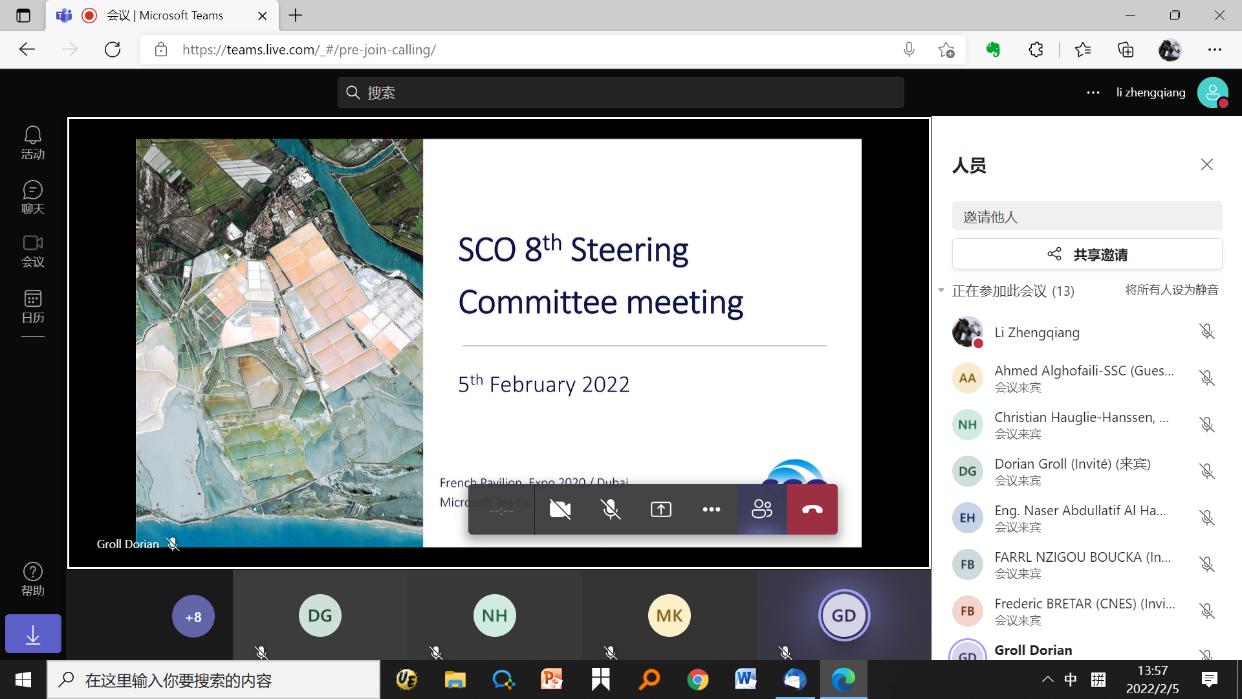This screenshot has width=1242, height=699.
Task: Open the Edge tab actions menu
Action: click(x=23, y=15)
